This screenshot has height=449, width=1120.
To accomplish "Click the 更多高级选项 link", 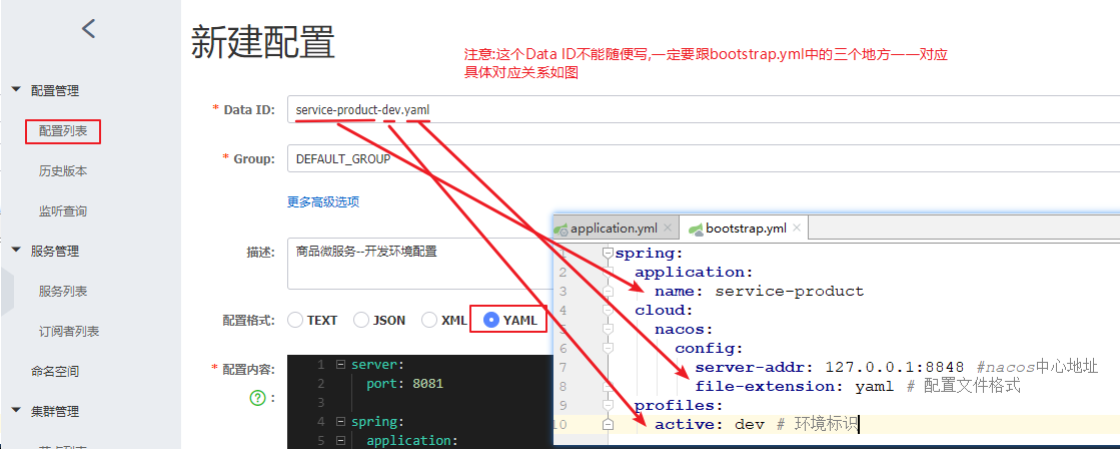I will [x=323, y=202].
